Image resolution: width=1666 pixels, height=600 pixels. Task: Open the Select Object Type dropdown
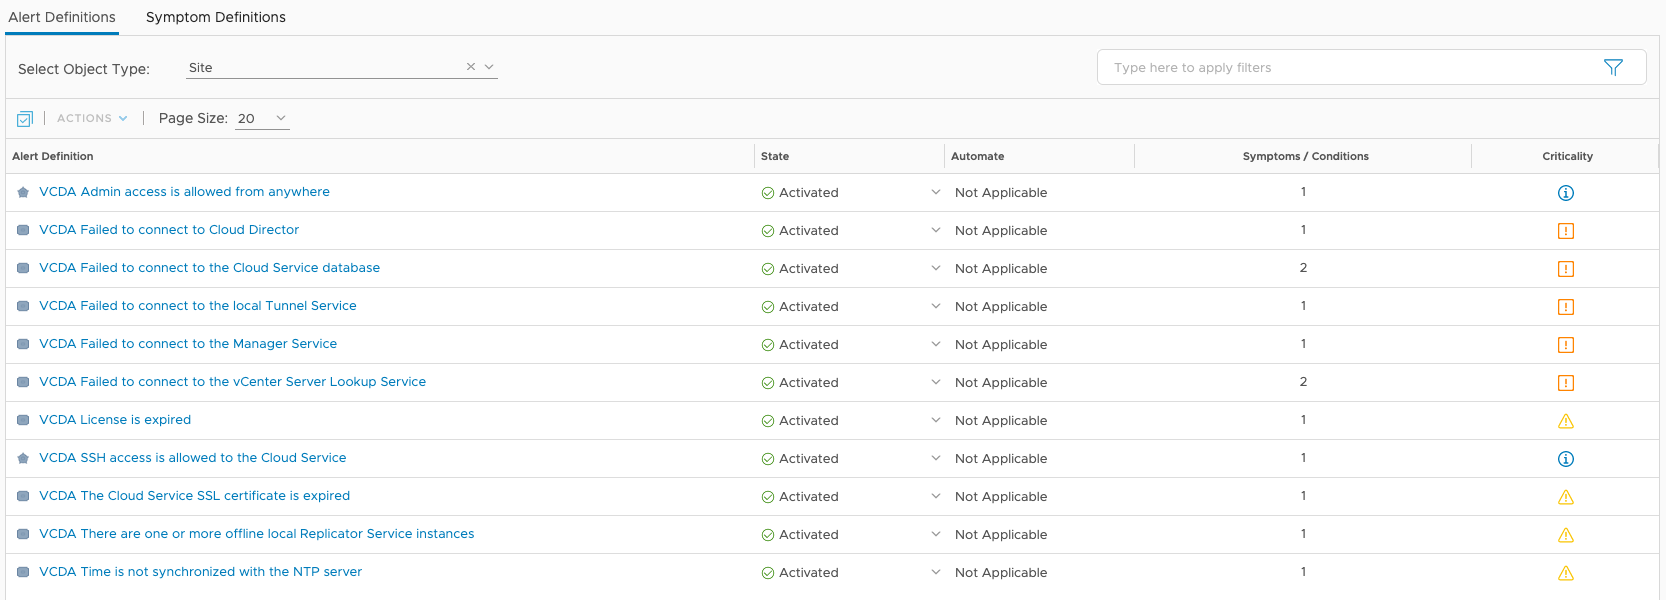489,67
